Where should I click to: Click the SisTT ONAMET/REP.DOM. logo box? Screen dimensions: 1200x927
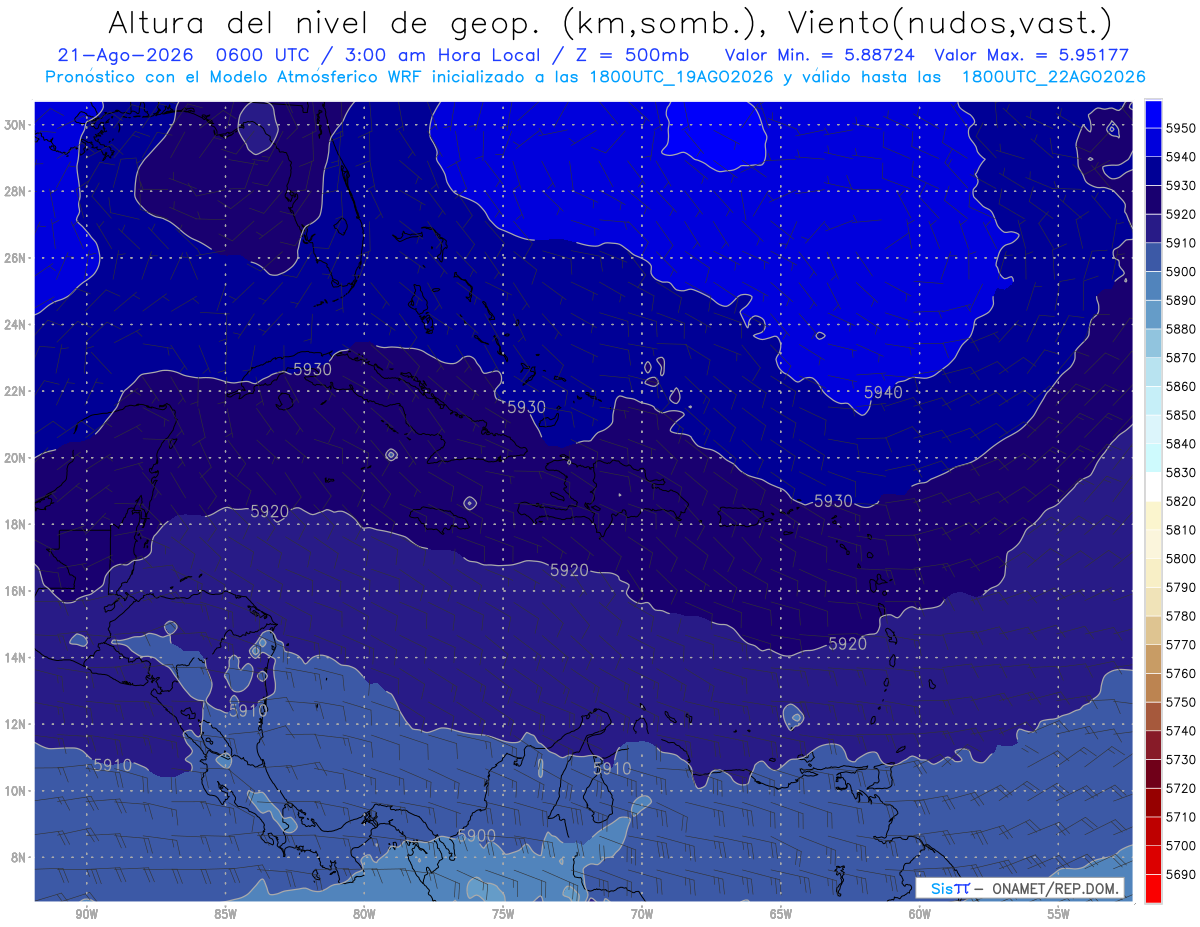(1020, 889)
